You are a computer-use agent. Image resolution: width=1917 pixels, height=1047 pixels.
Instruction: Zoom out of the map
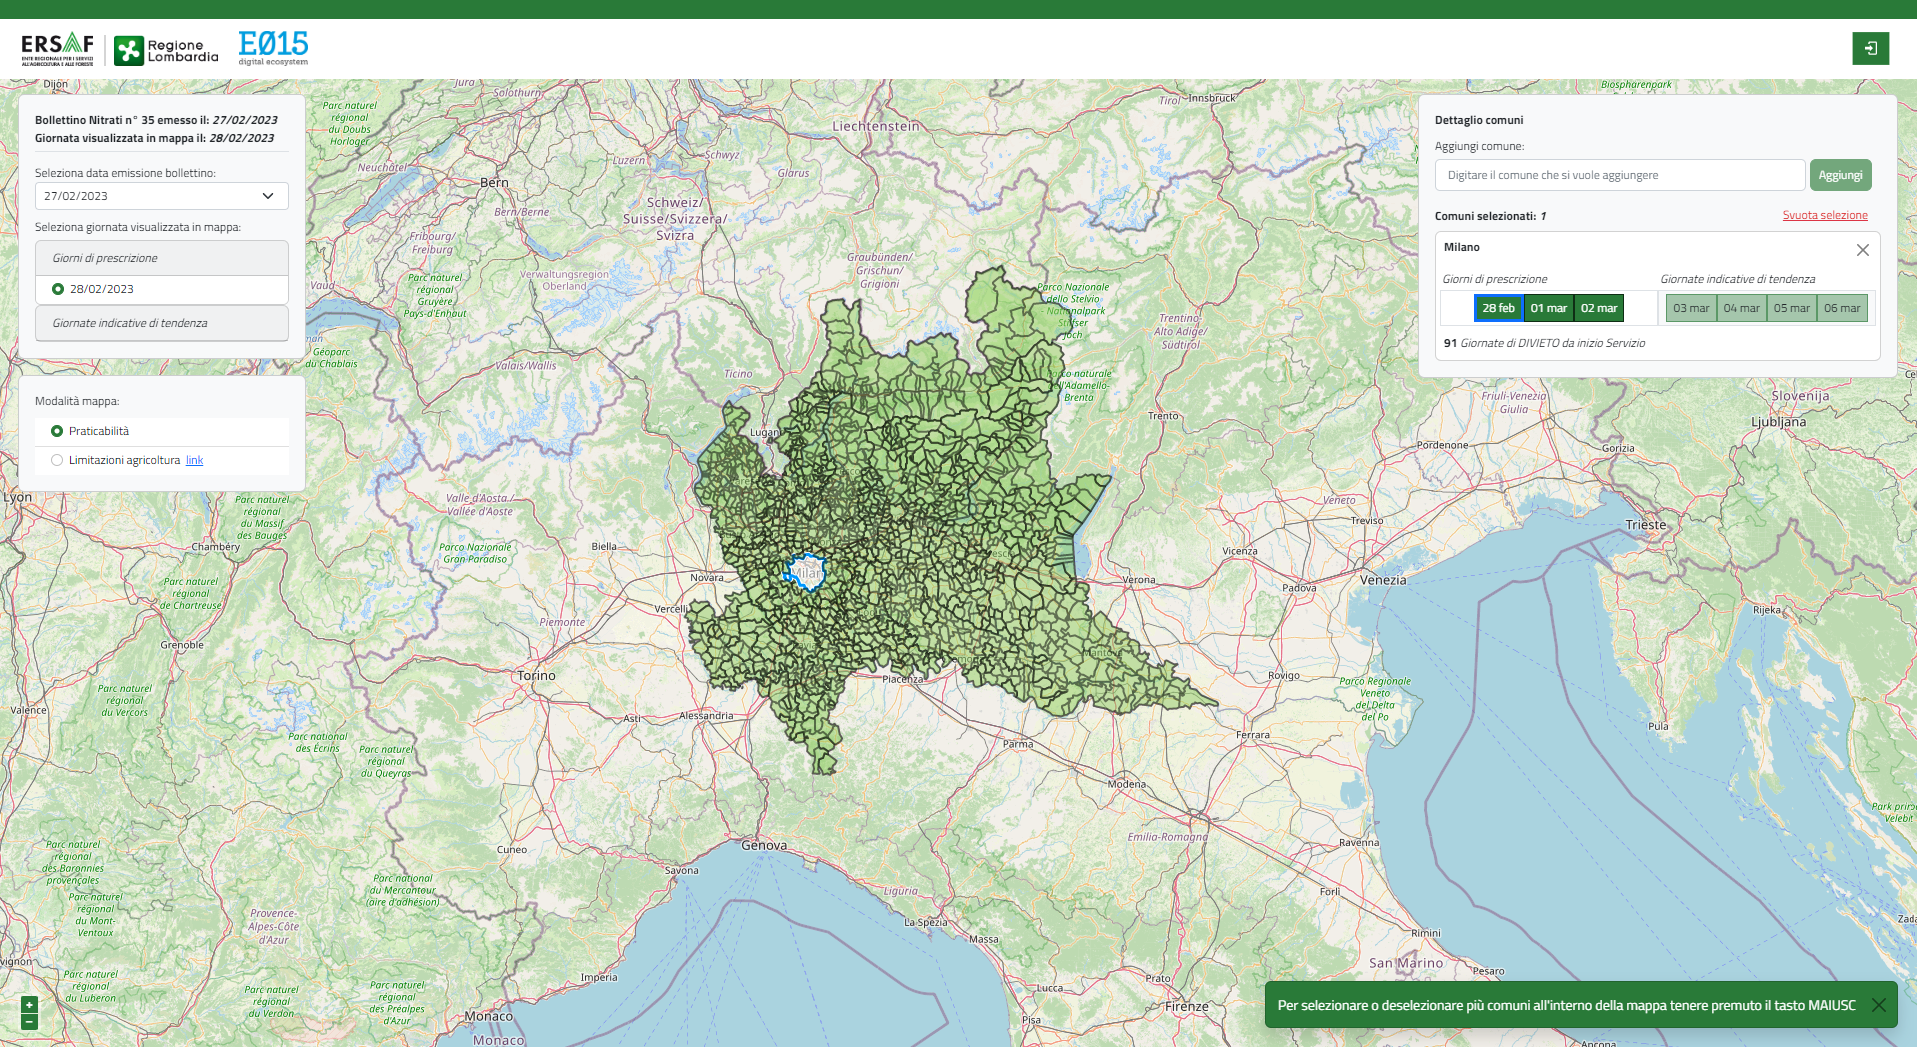29,1022
